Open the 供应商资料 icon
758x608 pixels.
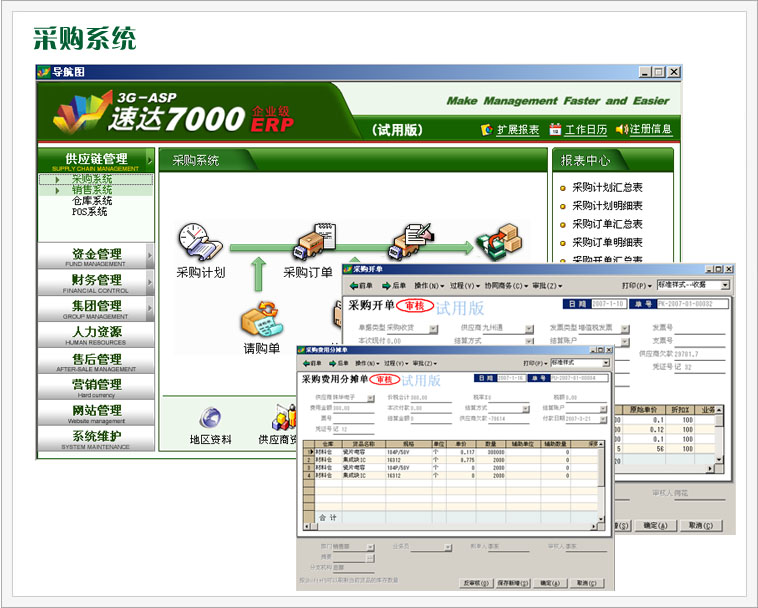284,417
